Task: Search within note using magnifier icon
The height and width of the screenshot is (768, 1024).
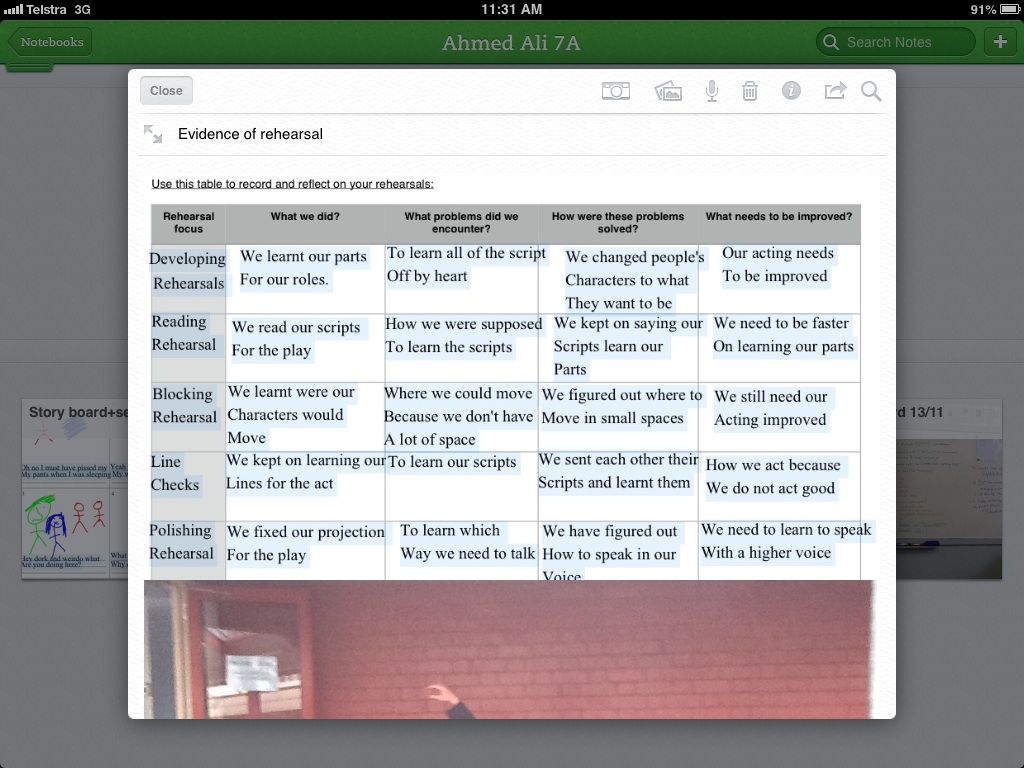Action: pos(871,91)
